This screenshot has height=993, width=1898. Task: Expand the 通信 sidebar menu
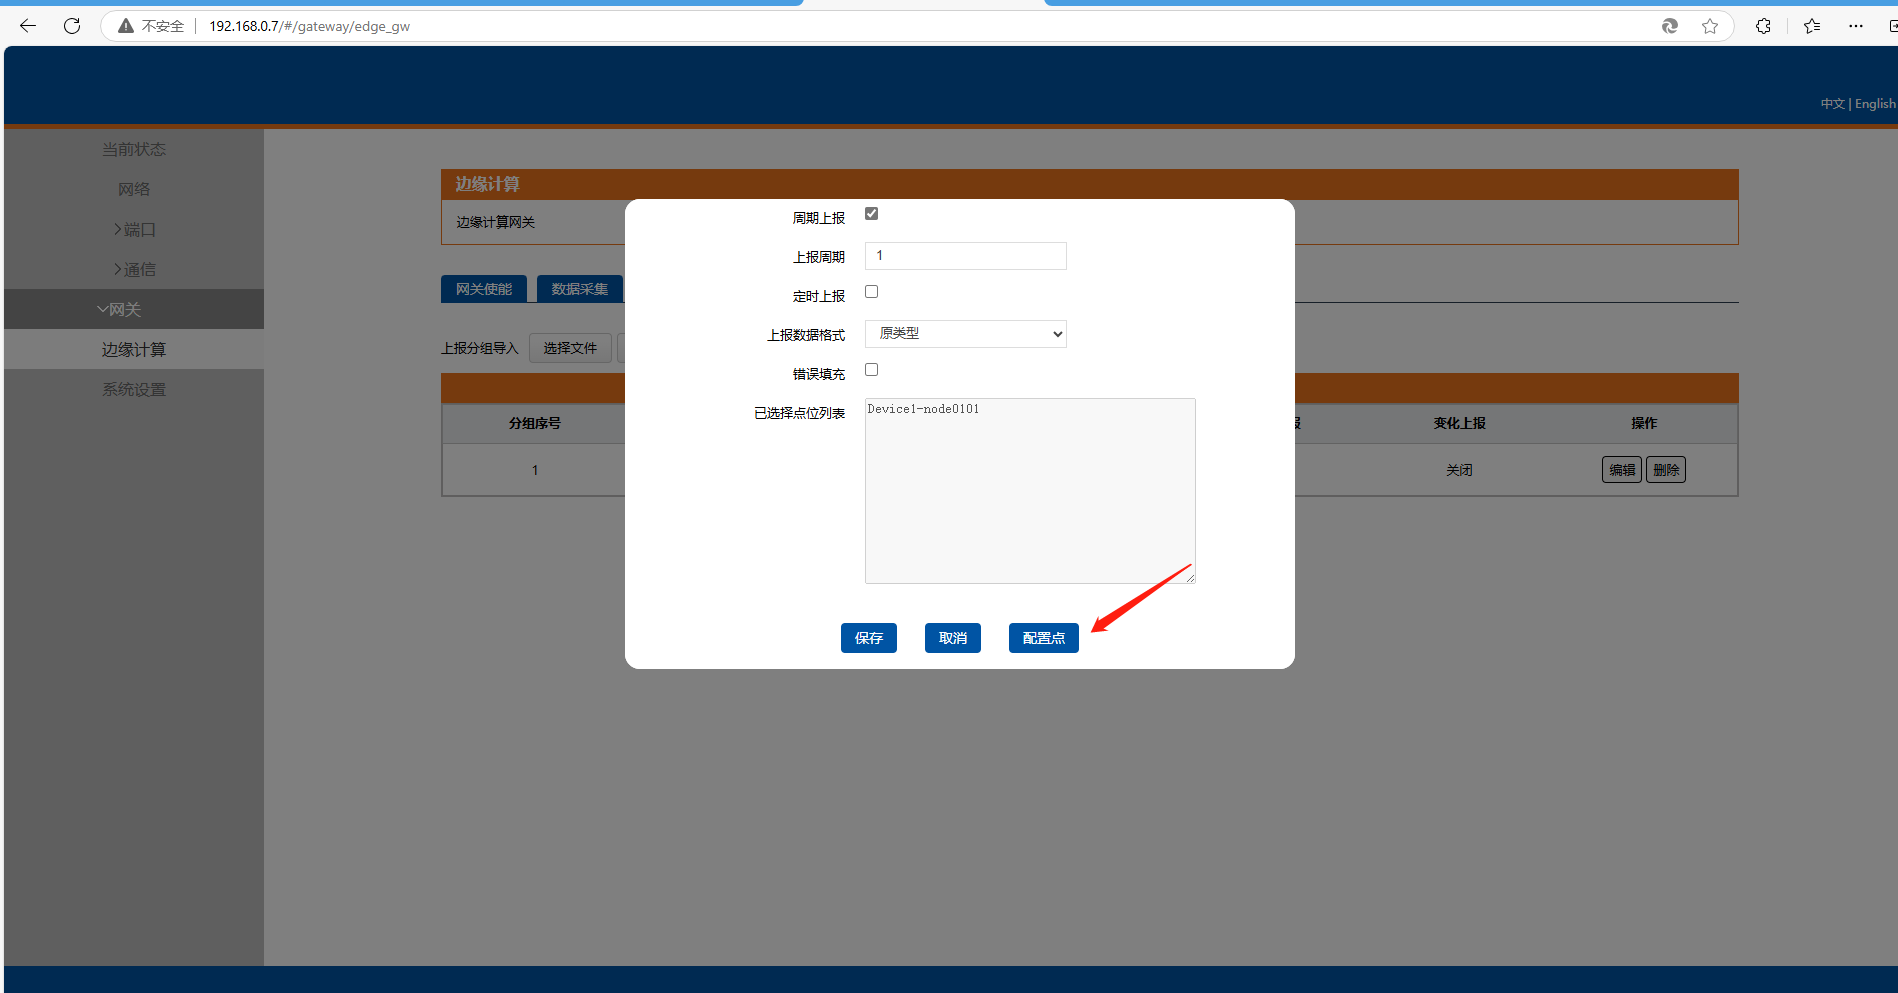click(134, 269)
